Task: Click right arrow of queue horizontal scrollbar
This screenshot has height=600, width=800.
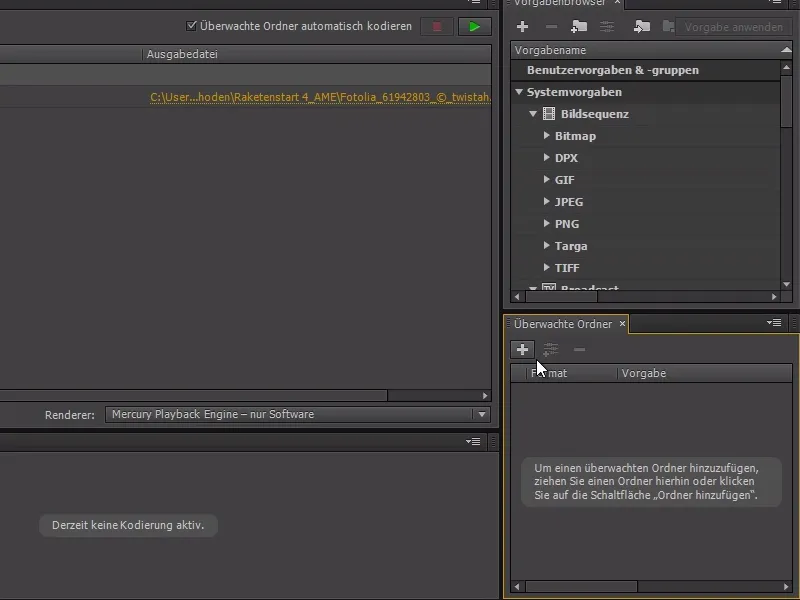Action: [x=485, y=395]
